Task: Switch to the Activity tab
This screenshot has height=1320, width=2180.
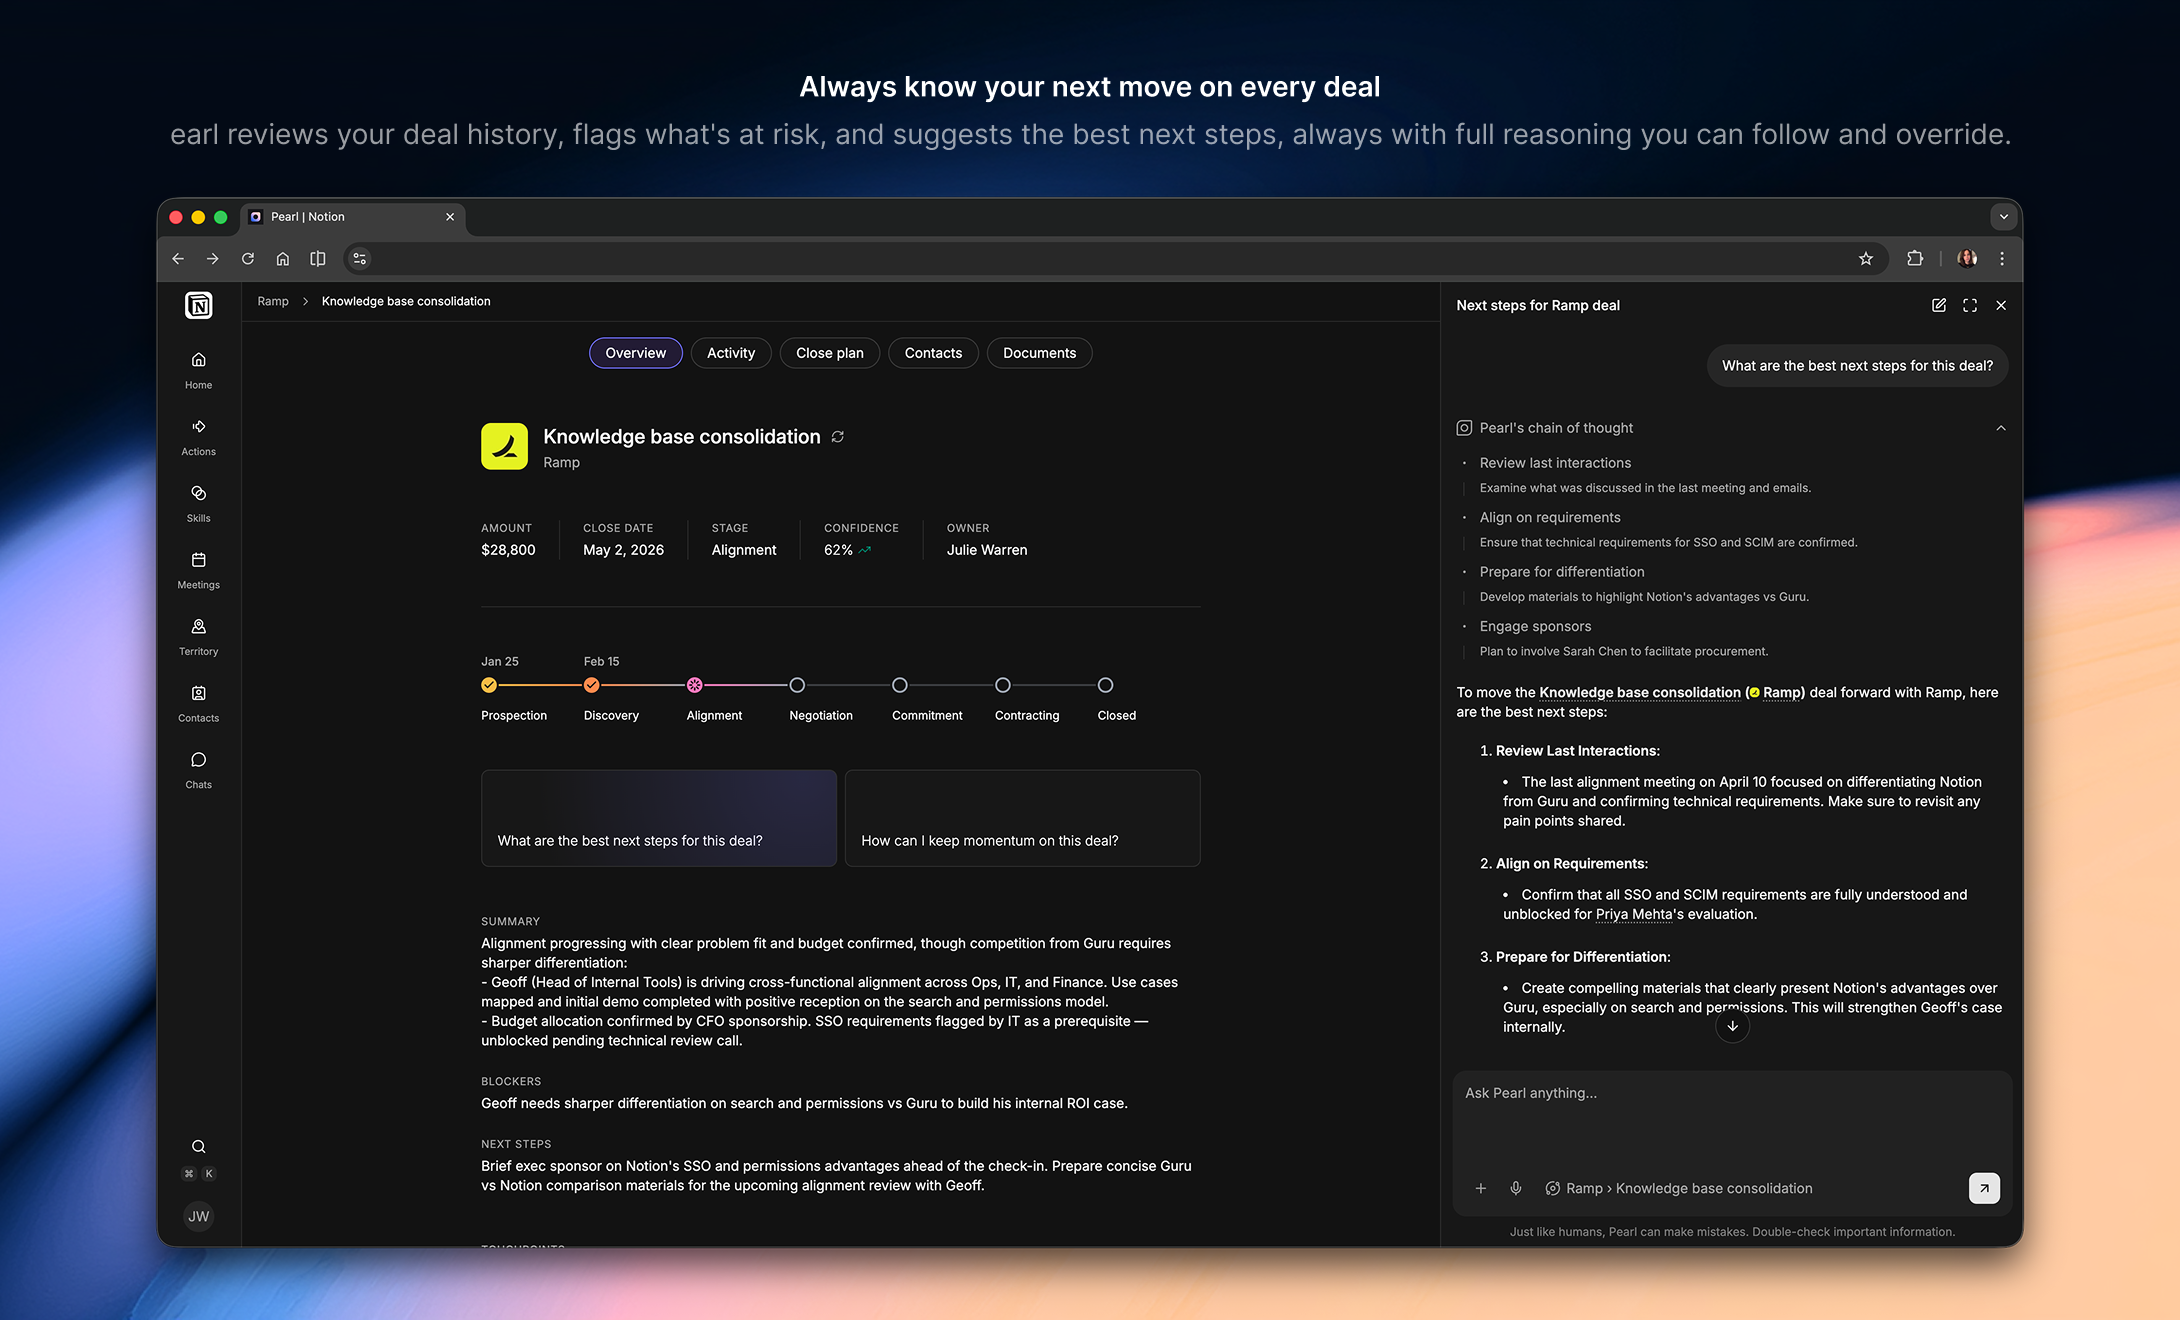Action: coord(731,353)
